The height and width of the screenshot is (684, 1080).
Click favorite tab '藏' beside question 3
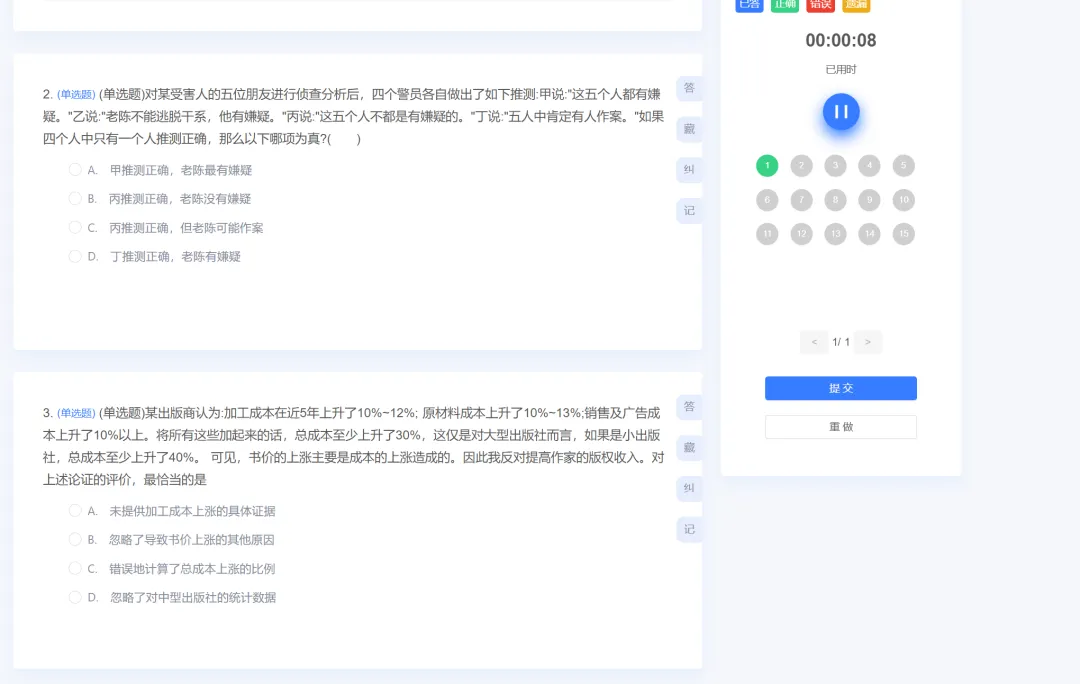(689, 448)
